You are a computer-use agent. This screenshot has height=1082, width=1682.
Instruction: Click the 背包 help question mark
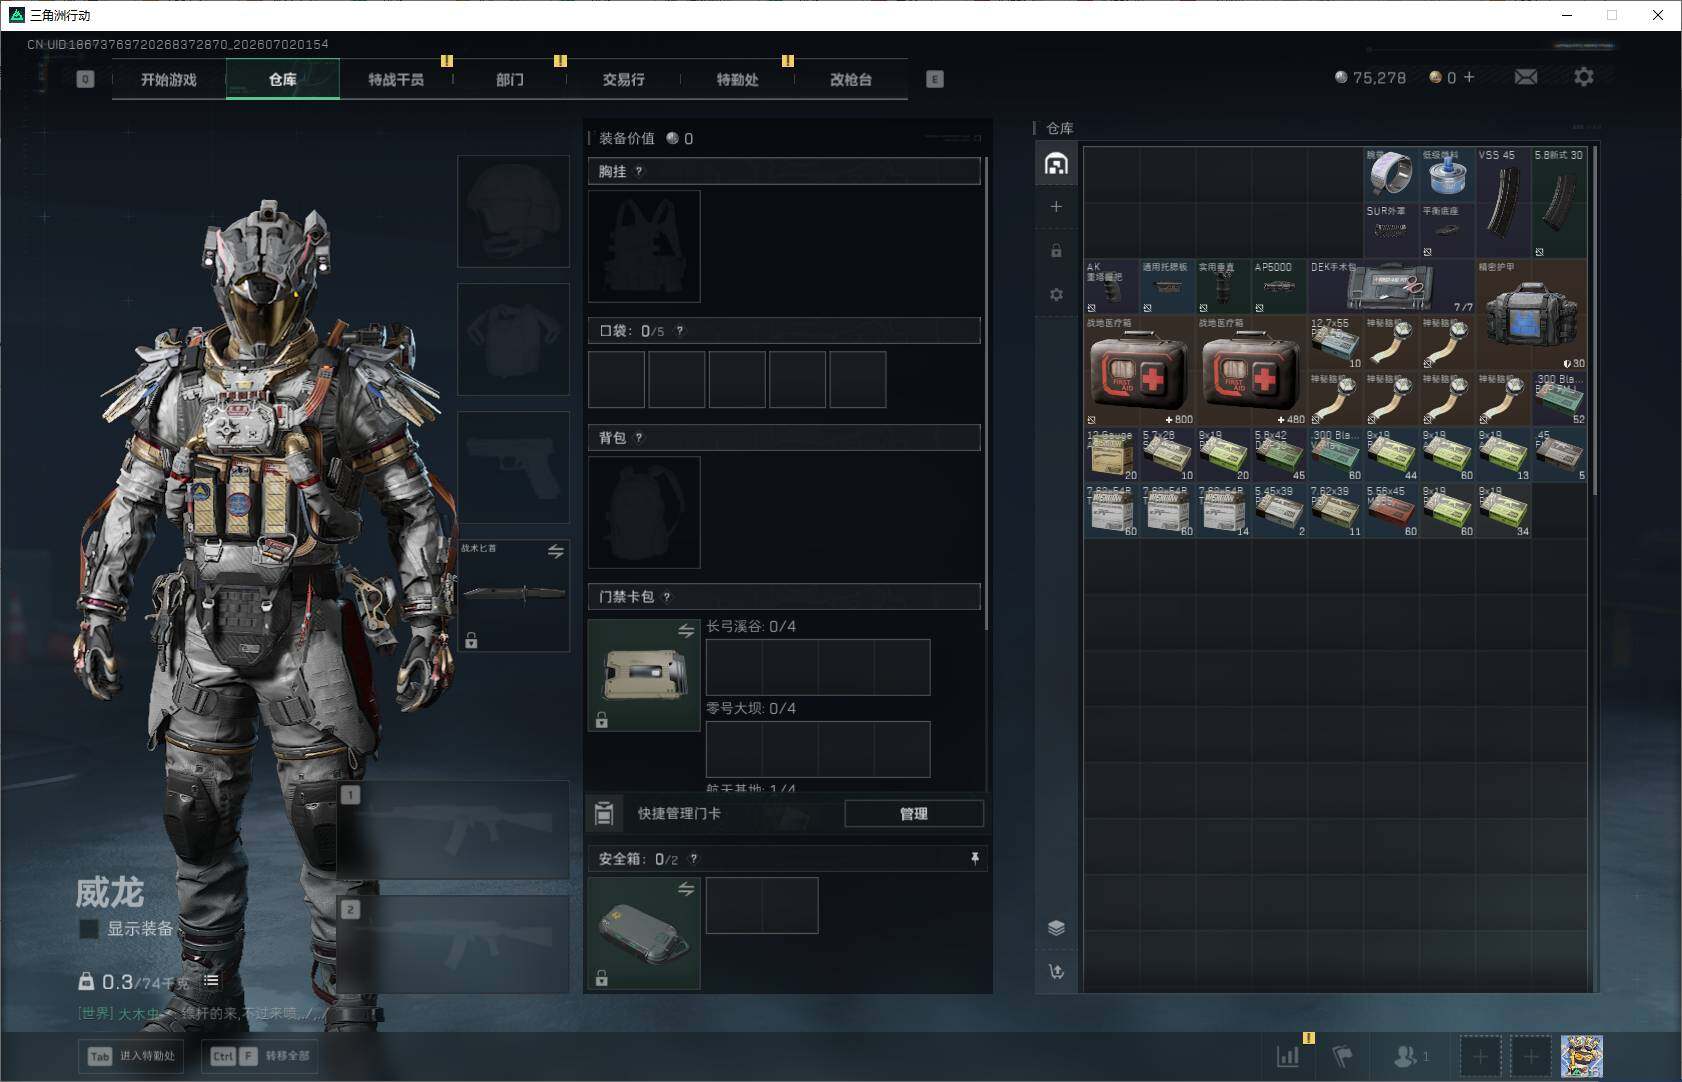(640, 437)
